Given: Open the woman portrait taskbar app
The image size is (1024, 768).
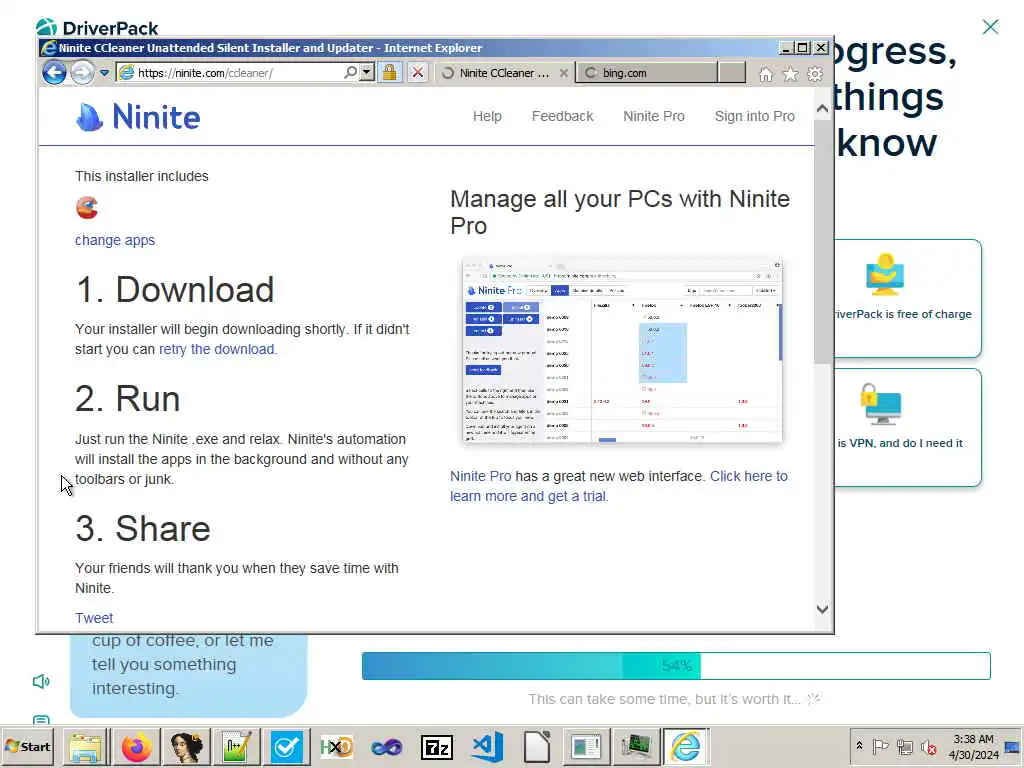Looking at the screenshot, I should [x=186, y=746].
